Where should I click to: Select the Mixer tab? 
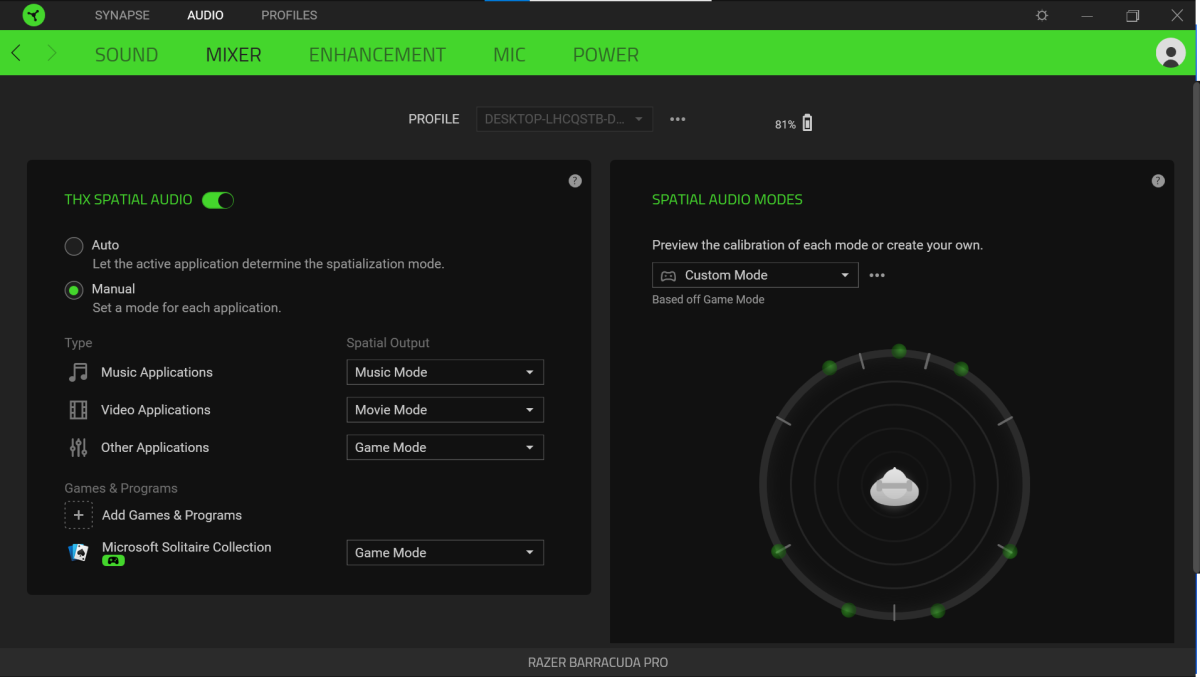[233, 55]
